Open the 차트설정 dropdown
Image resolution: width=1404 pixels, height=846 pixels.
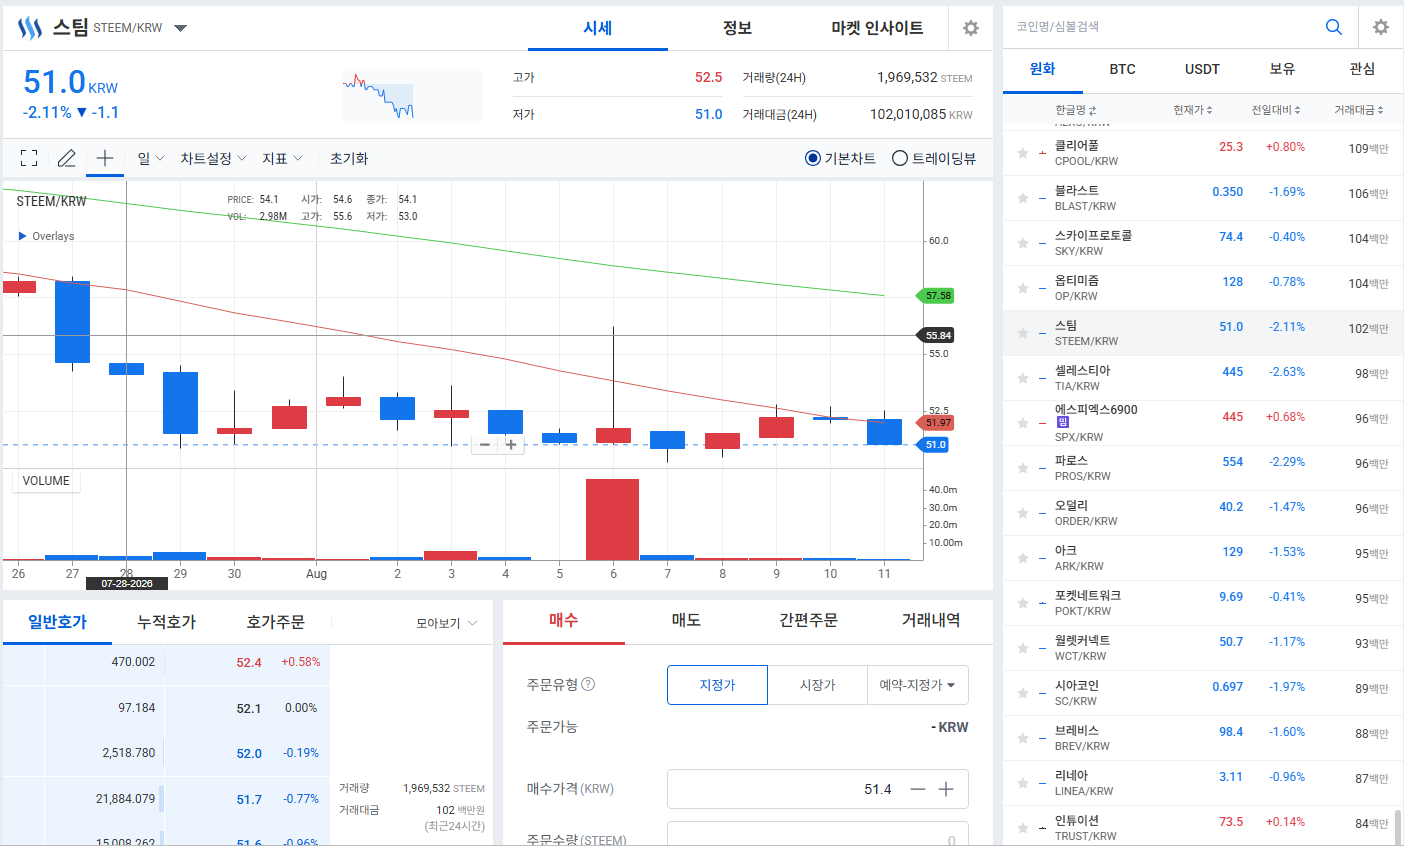pyautogui.click(x=213, y=158)
